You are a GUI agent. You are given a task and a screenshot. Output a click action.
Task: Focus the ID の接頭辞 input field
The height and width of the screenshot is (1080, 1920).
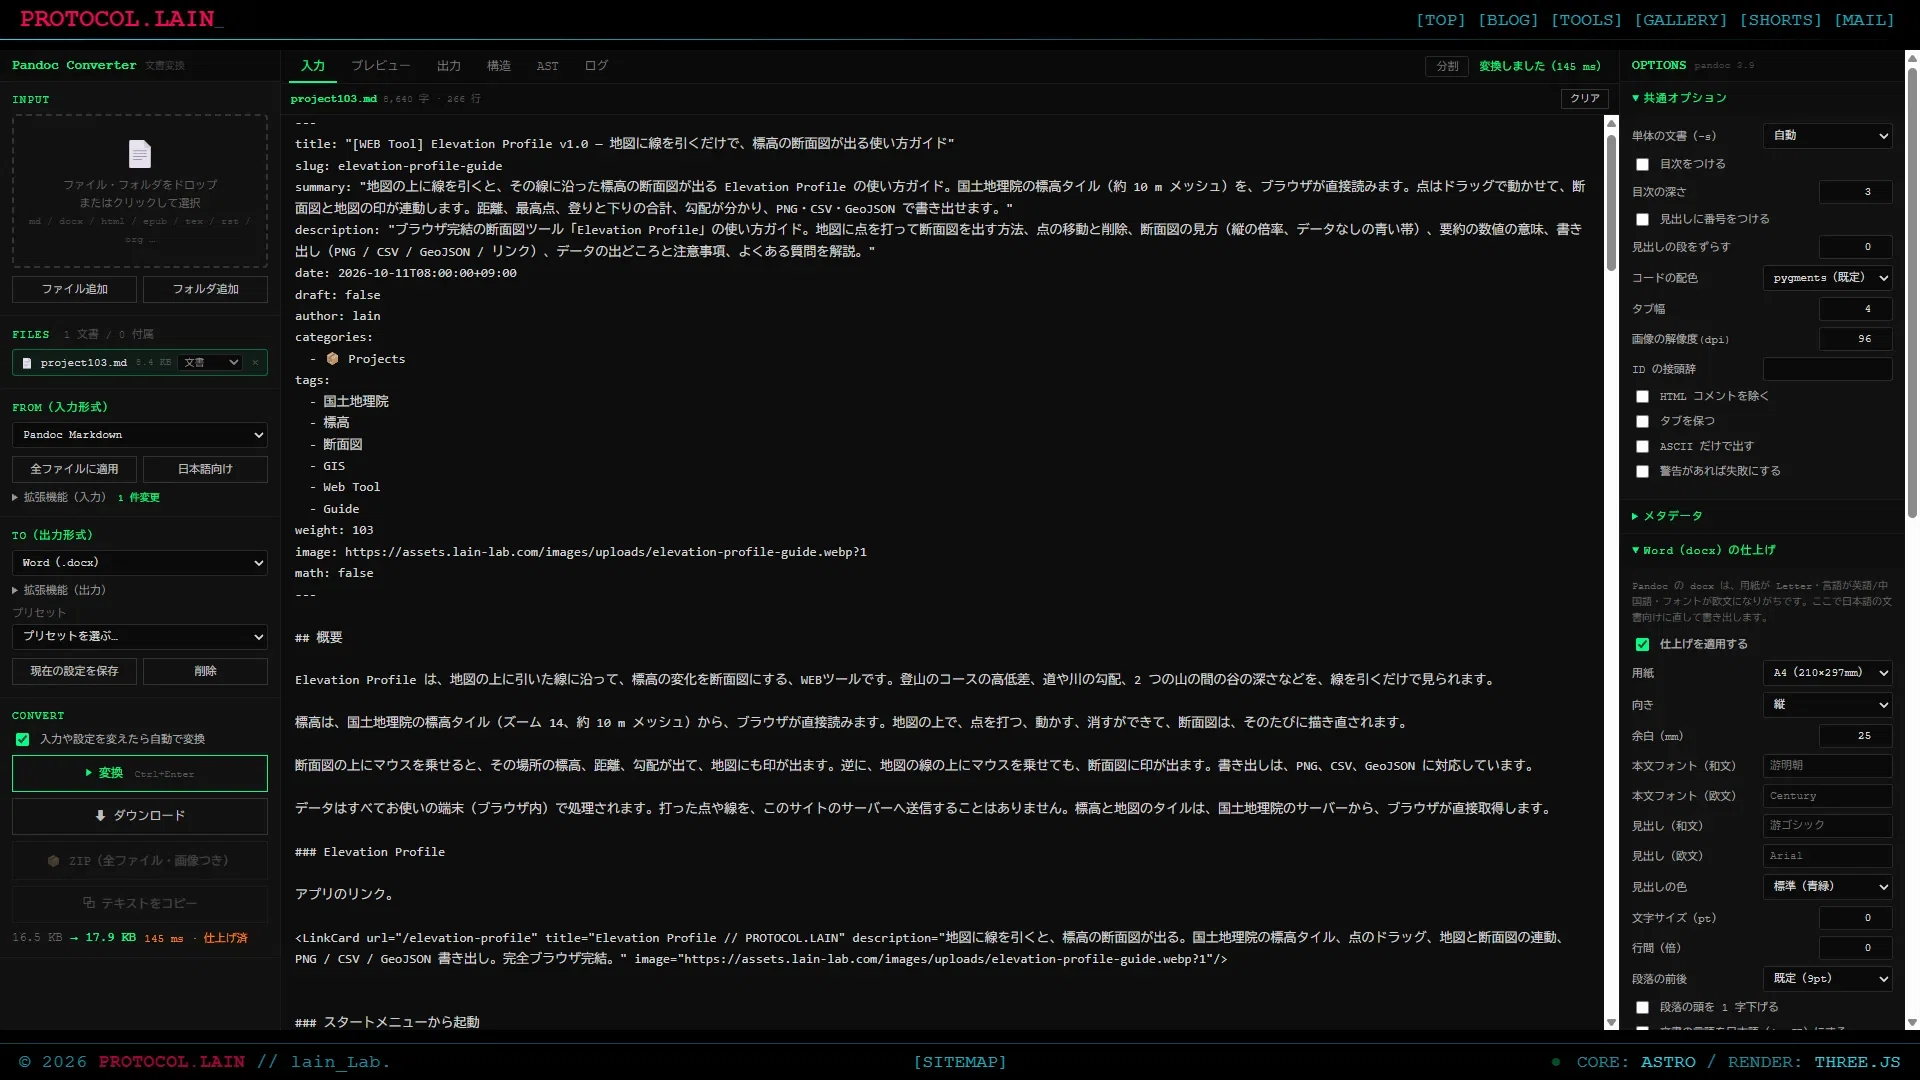coord(1827,369)
